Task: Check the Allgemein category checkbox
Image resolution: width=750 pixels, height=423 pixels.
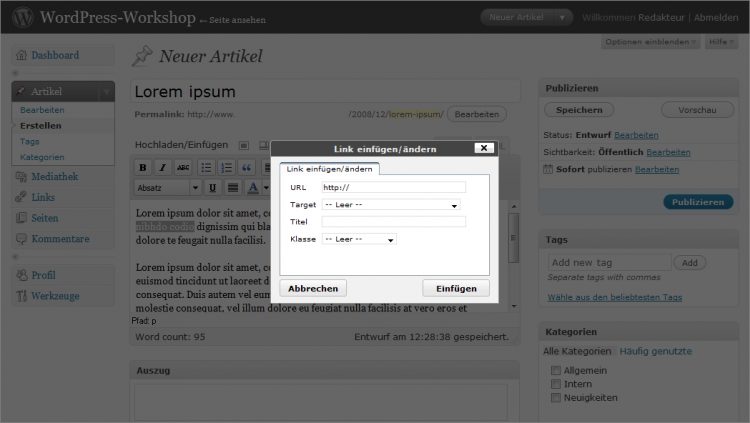Action: pos(556,370)
